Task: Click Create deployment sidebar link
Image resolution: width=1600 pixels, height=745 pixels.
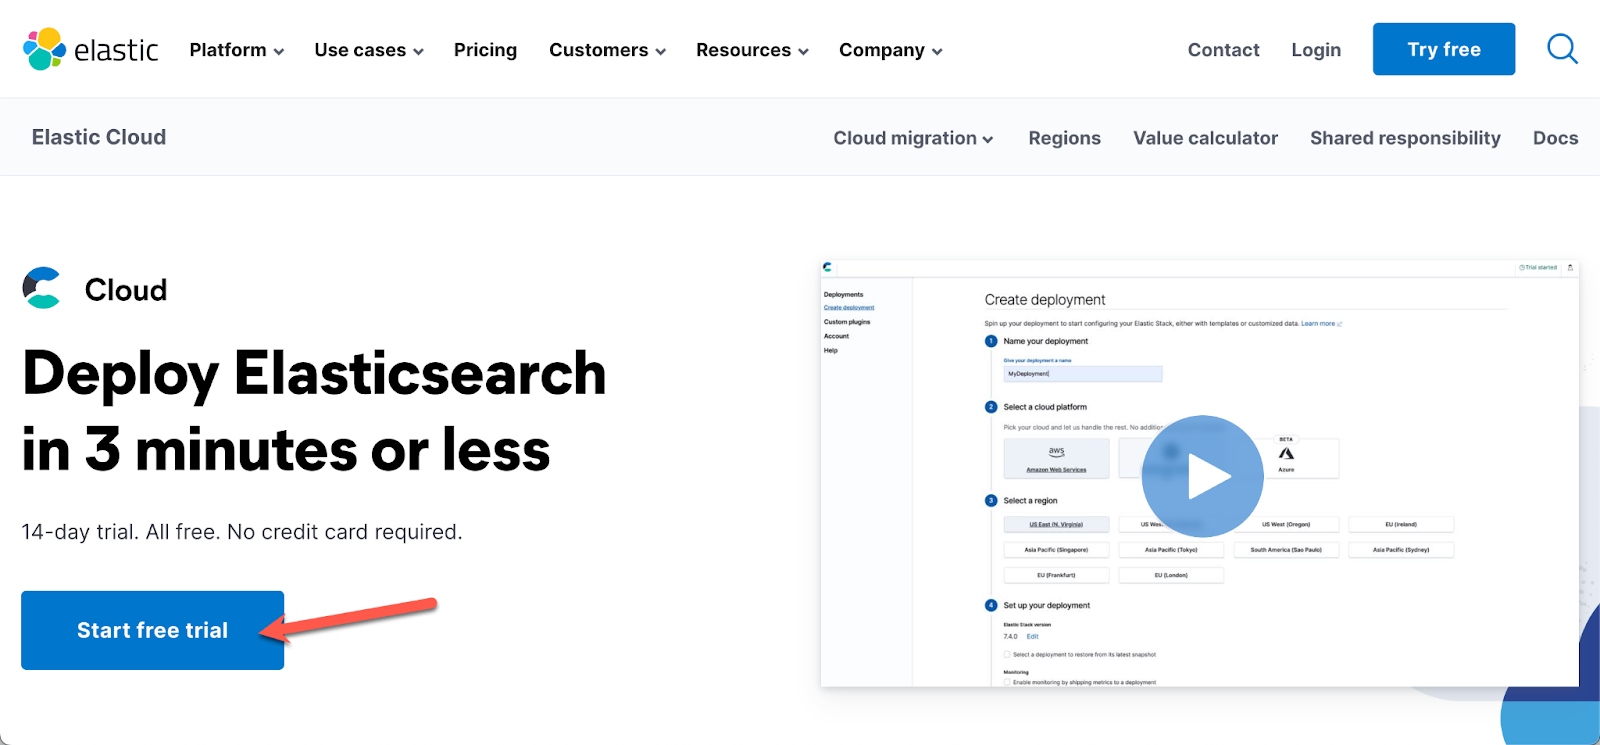Action: 849,308
